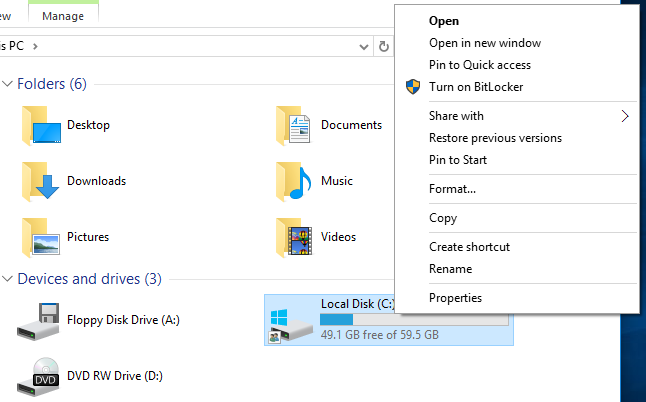Click the Desktop folder label
Viewport: 646px width, 402px height.
point(88,125)
